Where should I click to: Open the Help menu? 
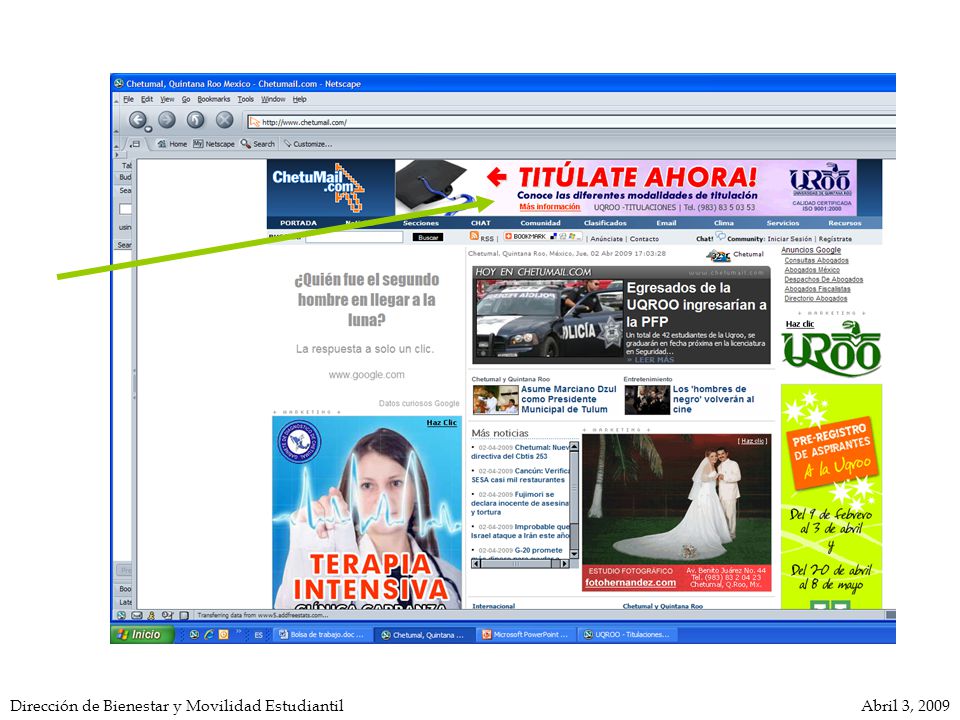point(299,99)
